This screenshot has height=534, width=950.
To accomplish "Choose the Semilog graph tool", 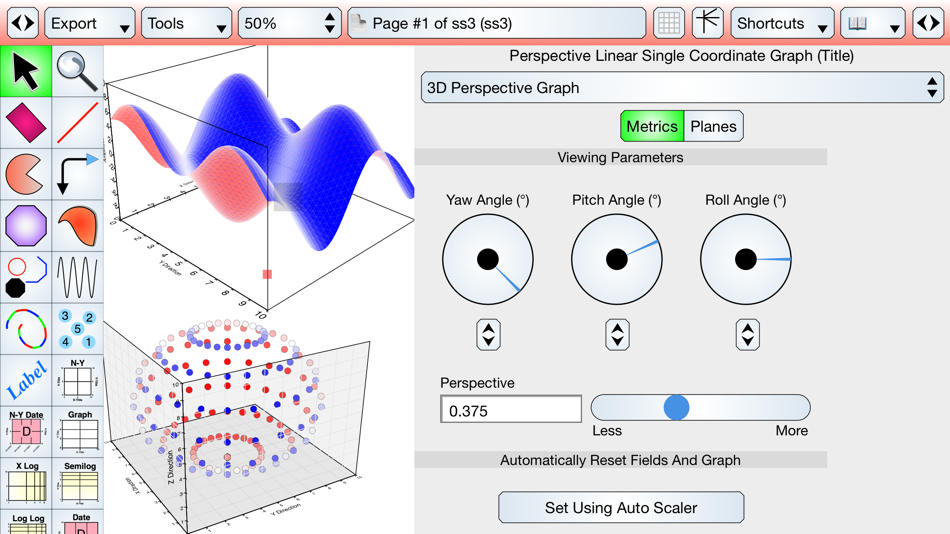I will point(78,484).
